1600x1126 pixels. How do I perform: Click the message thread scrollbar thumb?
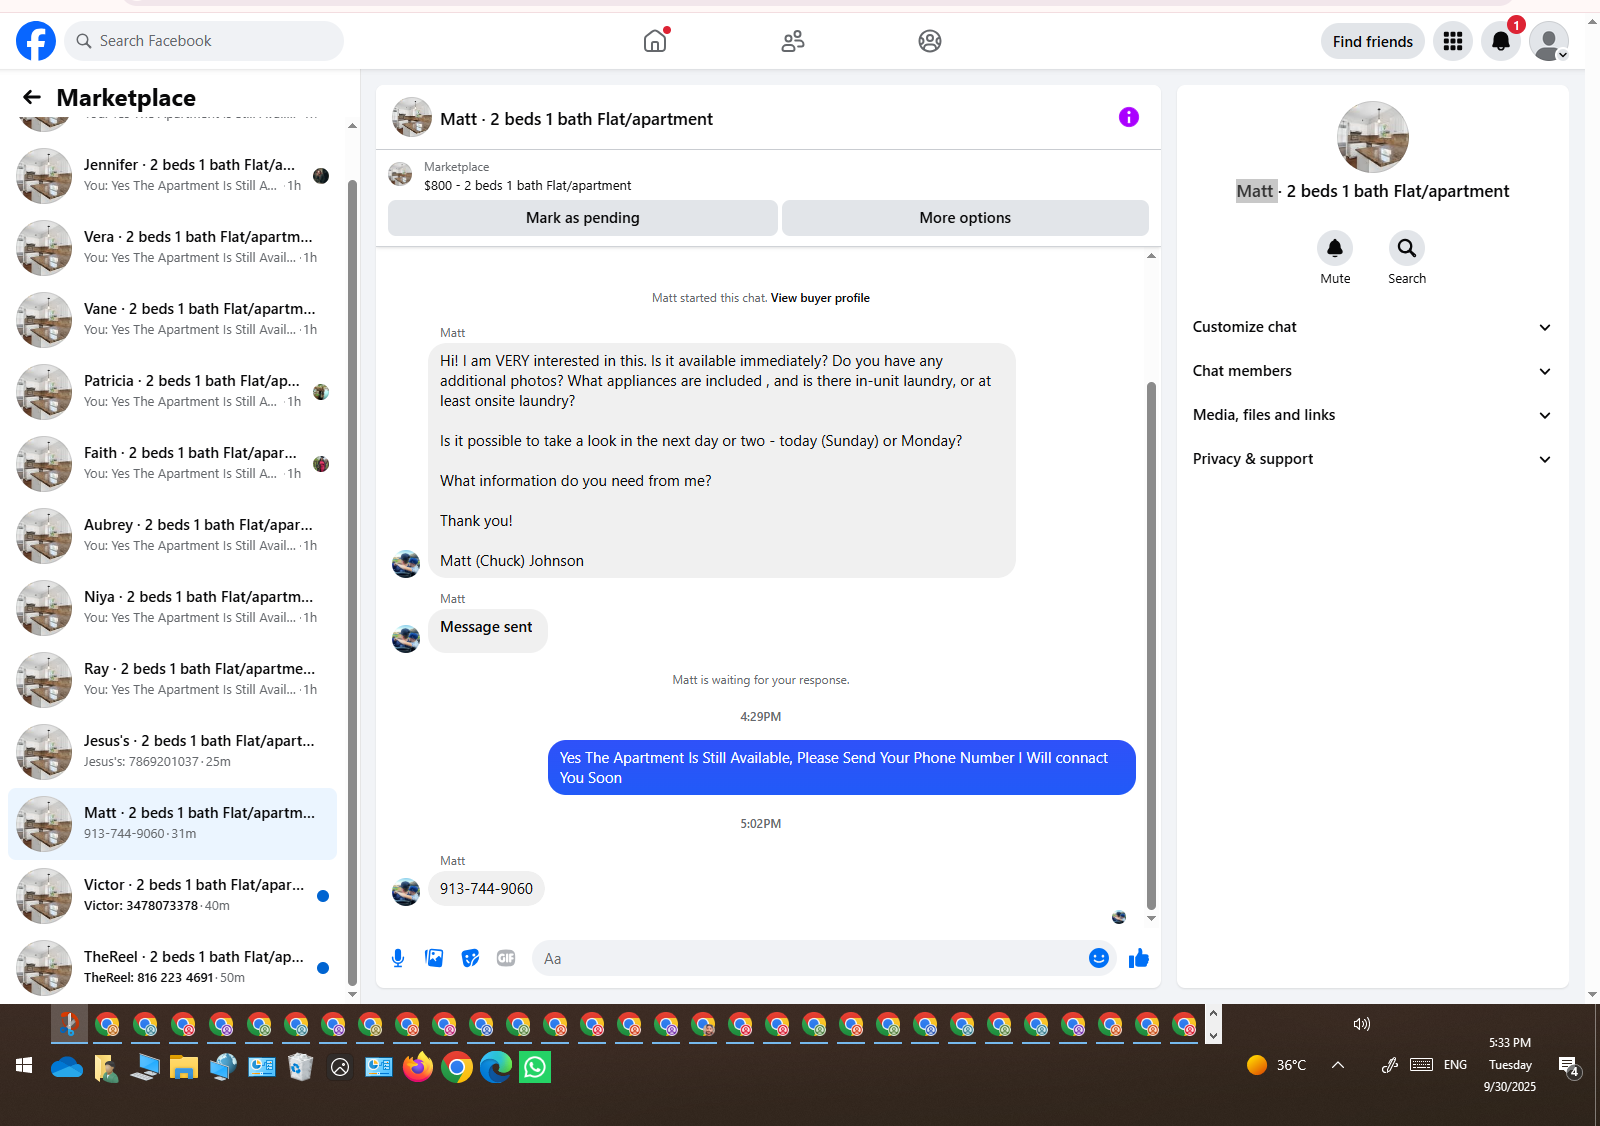[1151, 646]
